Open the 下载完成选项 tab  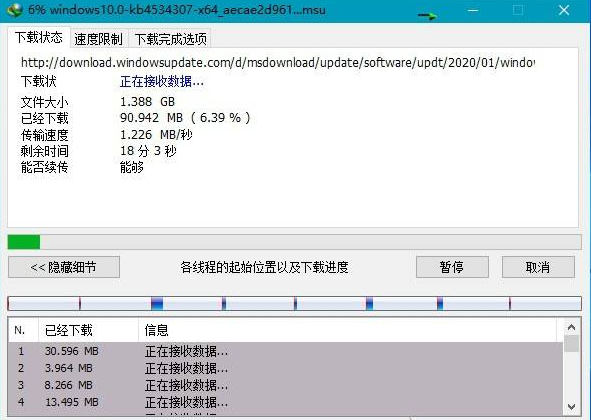click(x=170, y=39)
